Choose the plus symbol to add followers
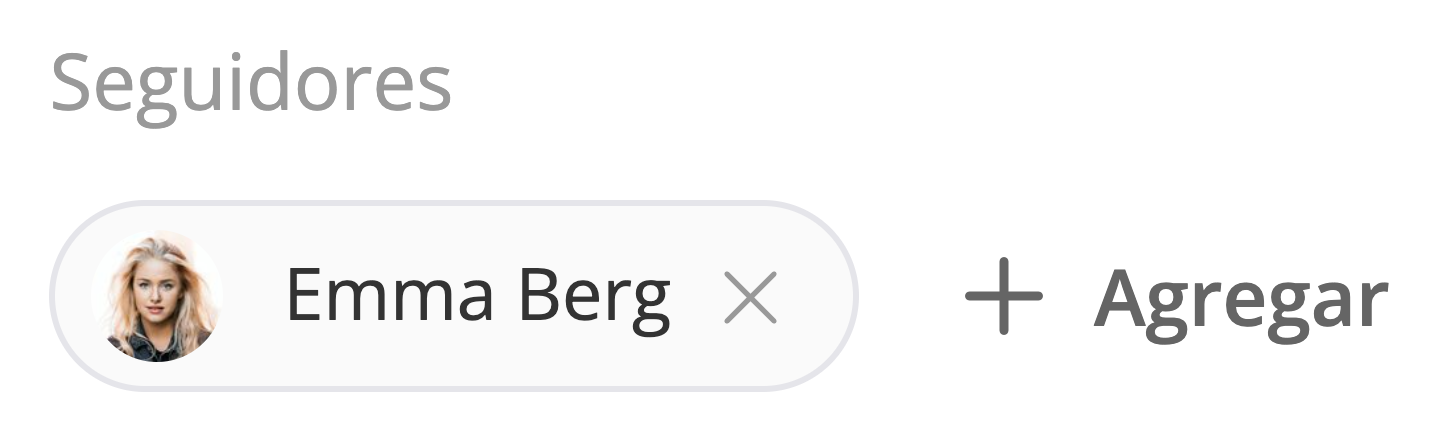Viewport: 1434px width, 428px height. (x=1003, y=296)
